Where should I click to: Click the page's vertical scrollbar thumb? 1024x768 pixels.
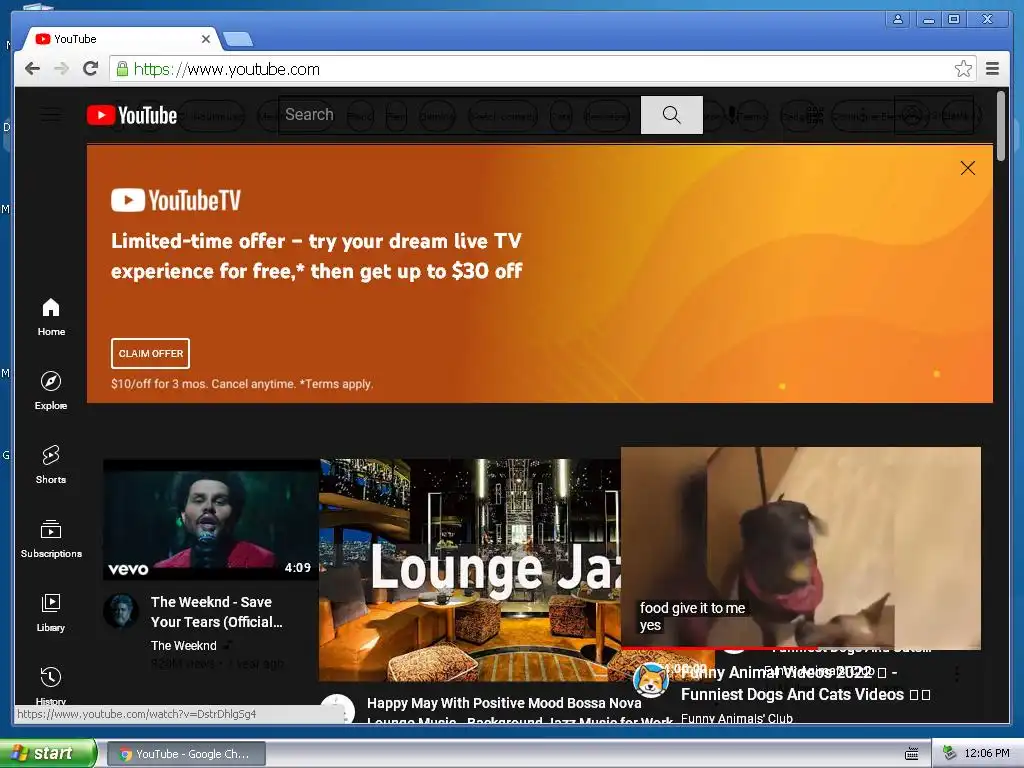(1000, 126)
